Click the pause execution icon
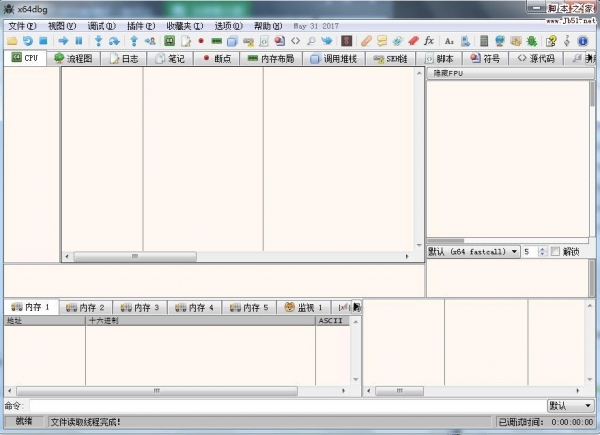The width and height of the screenshot is (600, 435). pyautogui.click(x=78, y=41)
